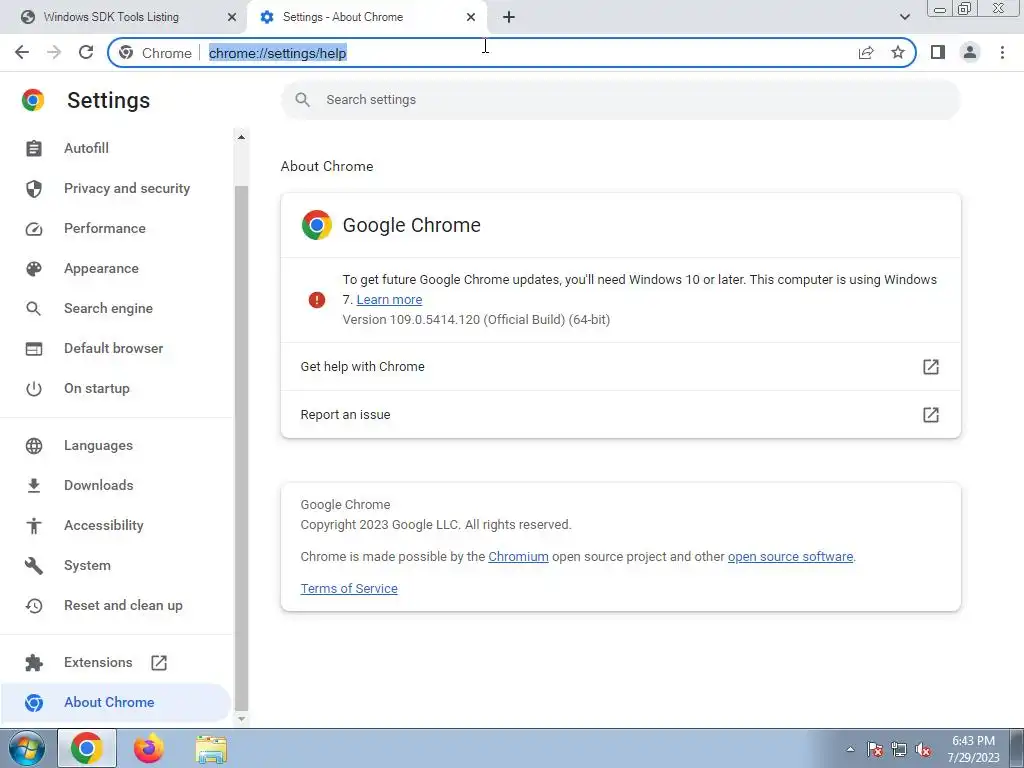
Task: Click the sidebar scrollbar thumb
Action: pyautogui.click(x=241, y=448)
